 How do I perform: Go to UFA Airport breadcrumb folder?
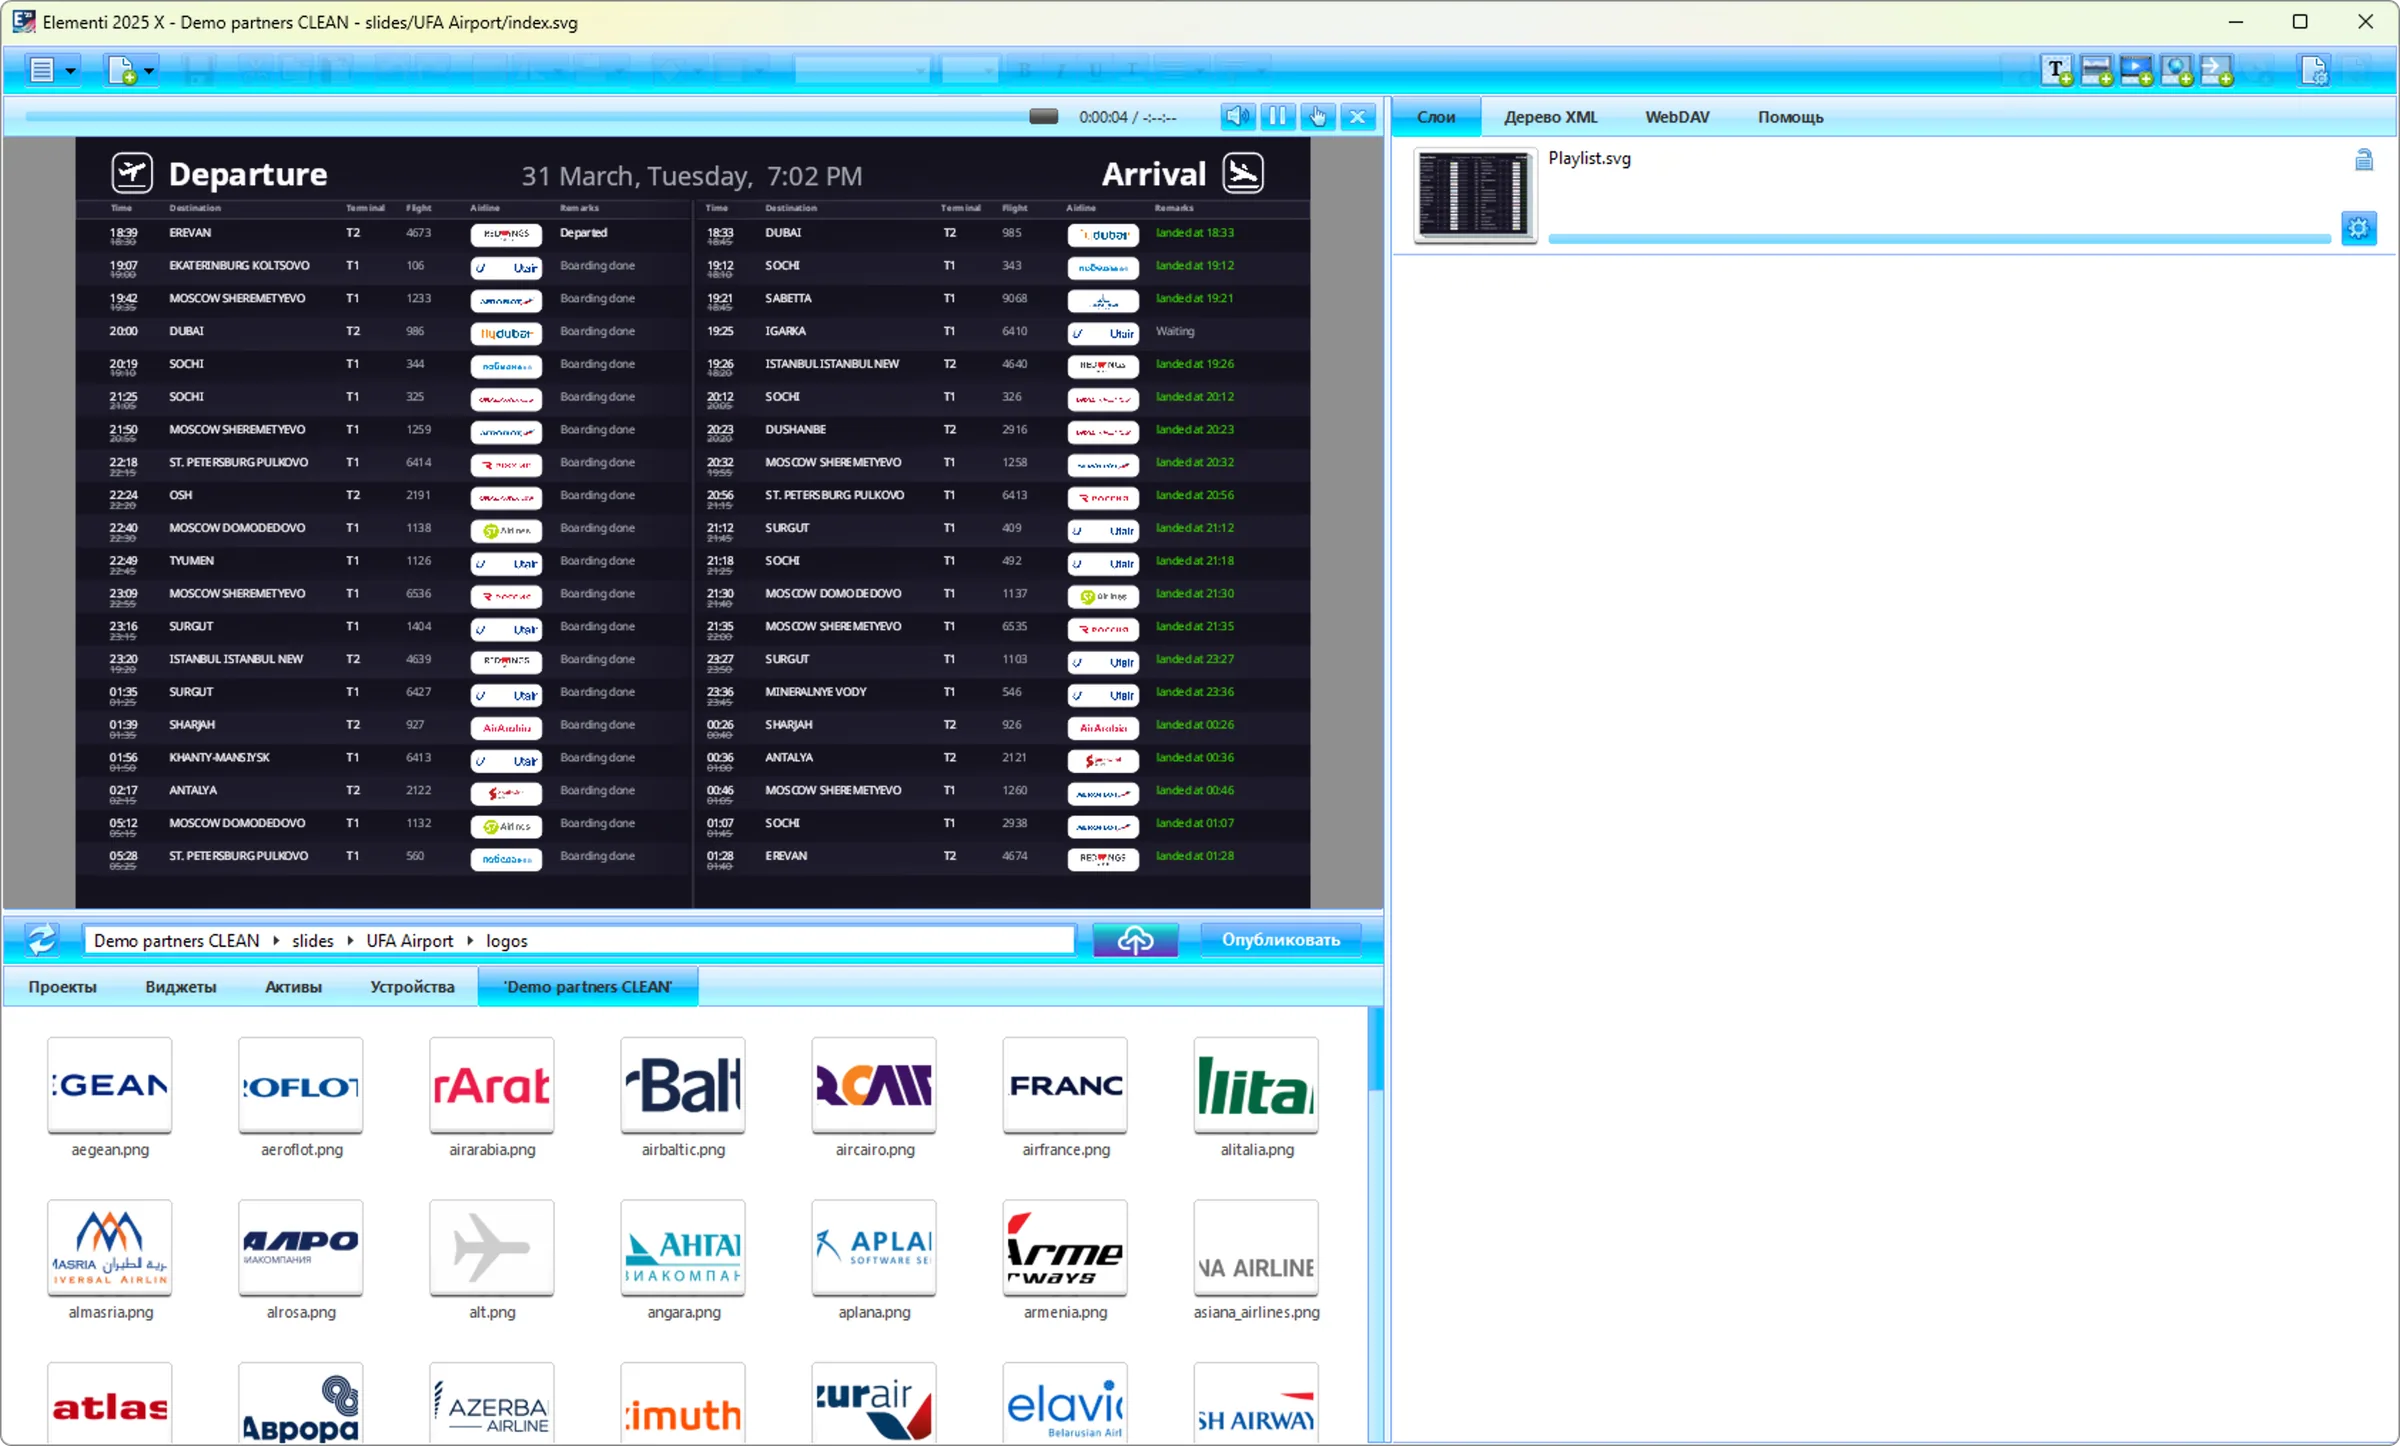pos(409,940)
